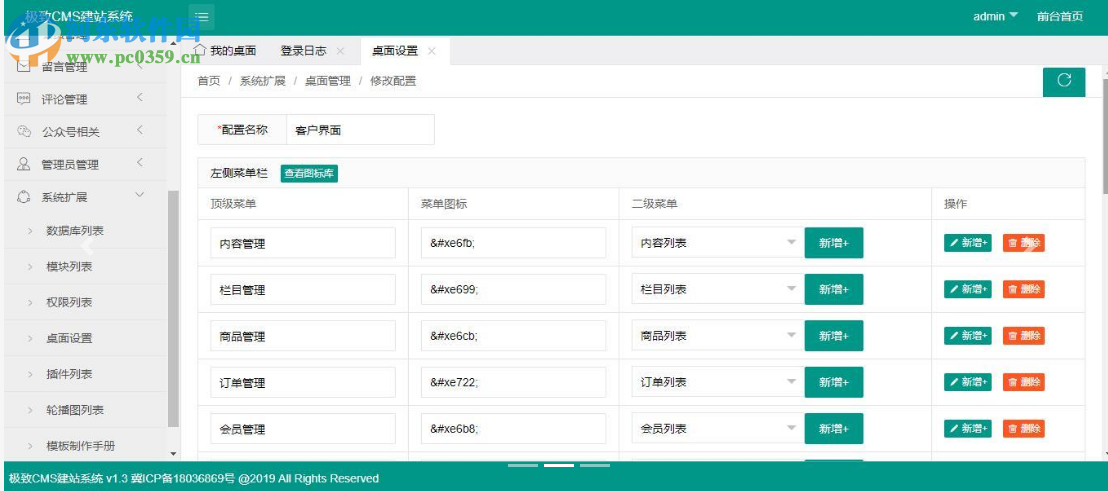1108x491 pixels.
Task: Delete the 商品管理 row with trash button
Action: point(1024,336)
